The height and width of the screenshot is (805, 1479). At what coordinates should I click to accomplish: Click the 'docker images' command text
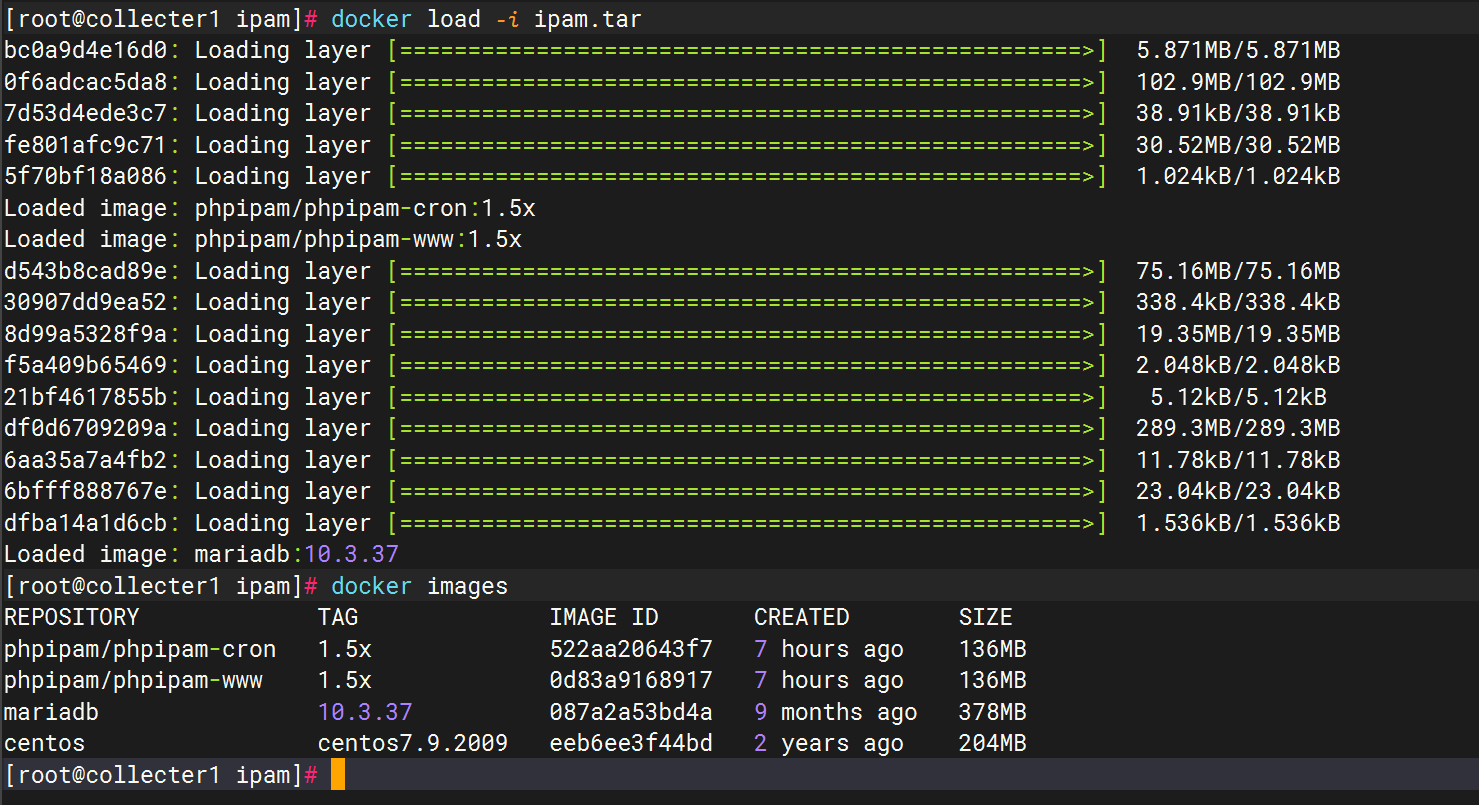pos(419,586)
